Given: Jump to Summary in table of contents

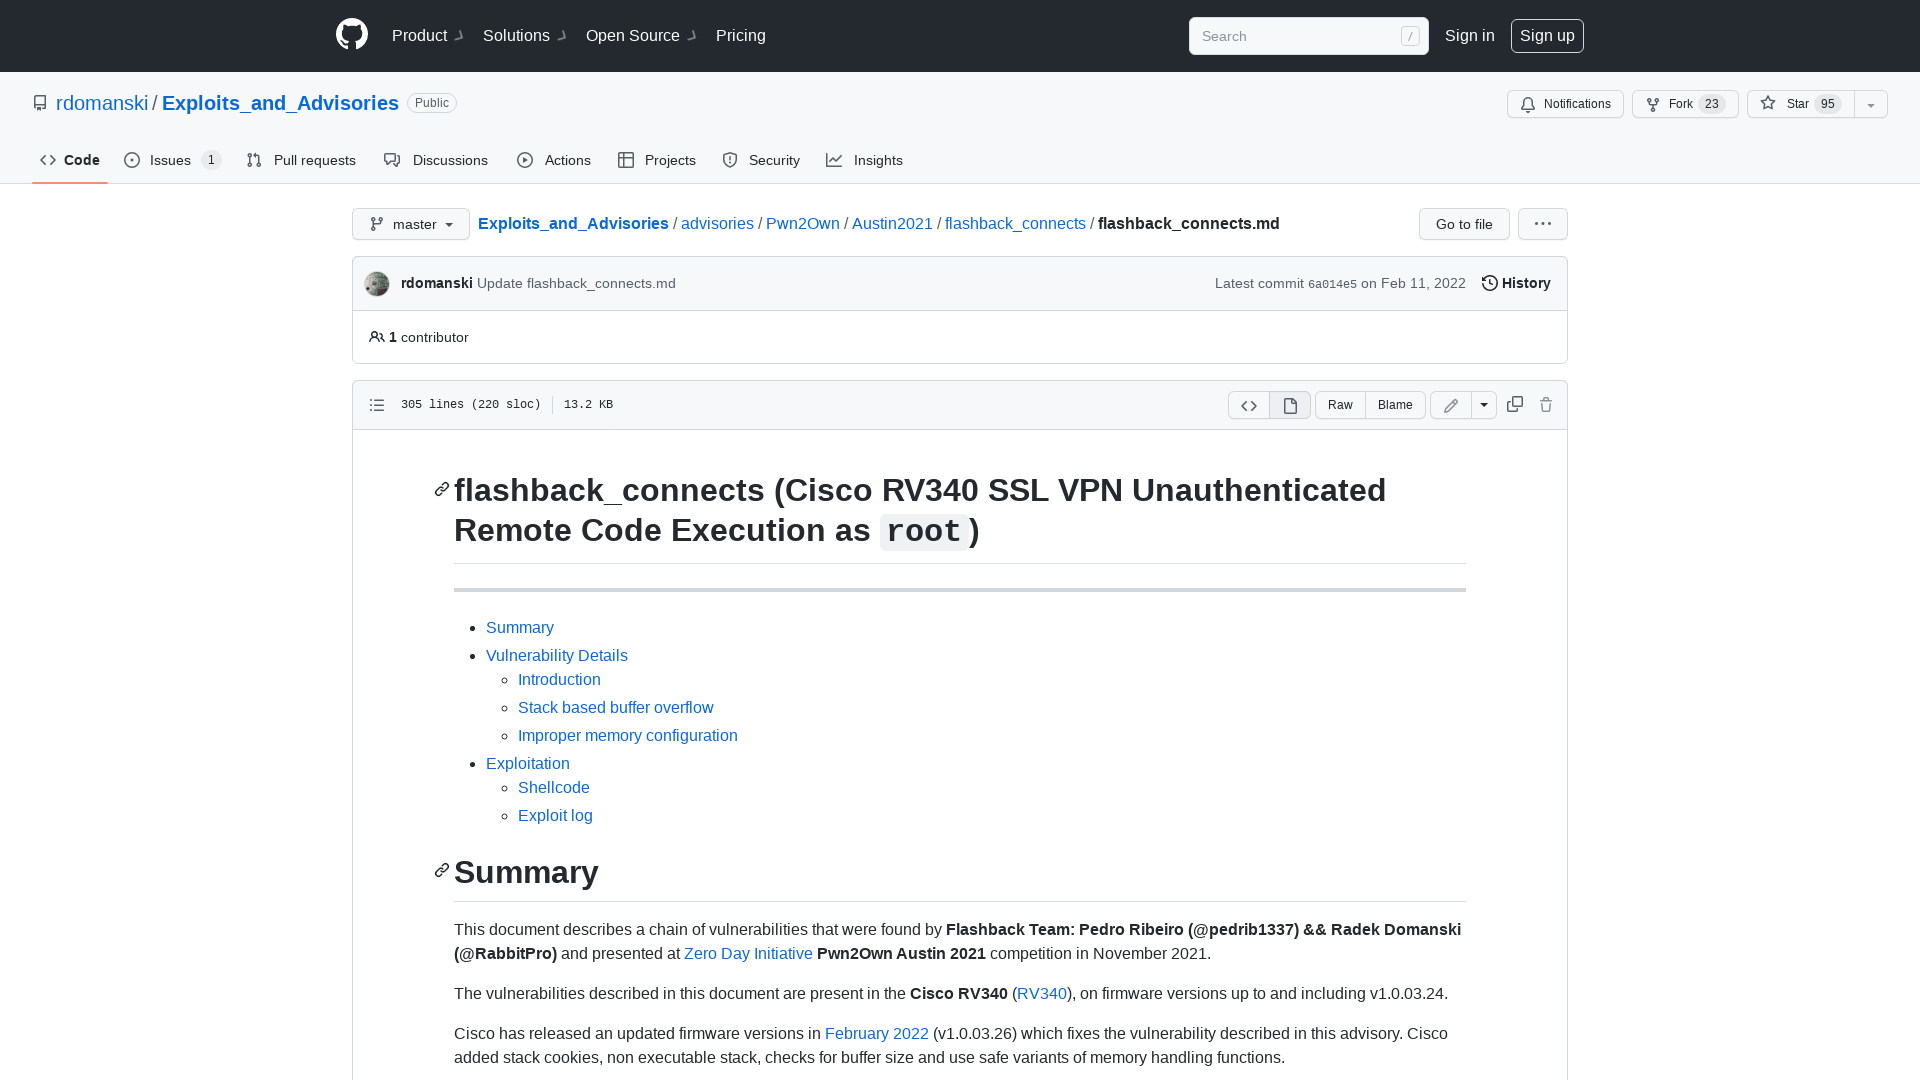Looking at the screenshot, I should tap(520, 628).
